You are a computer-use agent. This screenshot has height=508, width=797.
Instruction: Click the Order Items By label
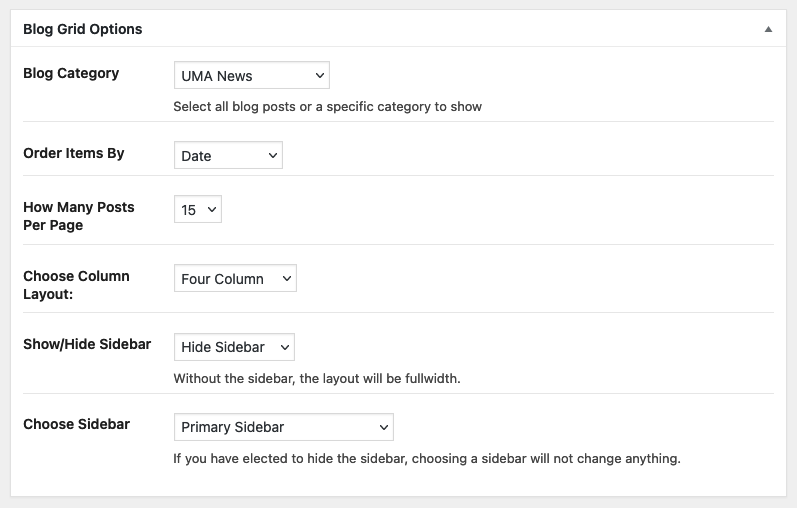tap(74, 153)
